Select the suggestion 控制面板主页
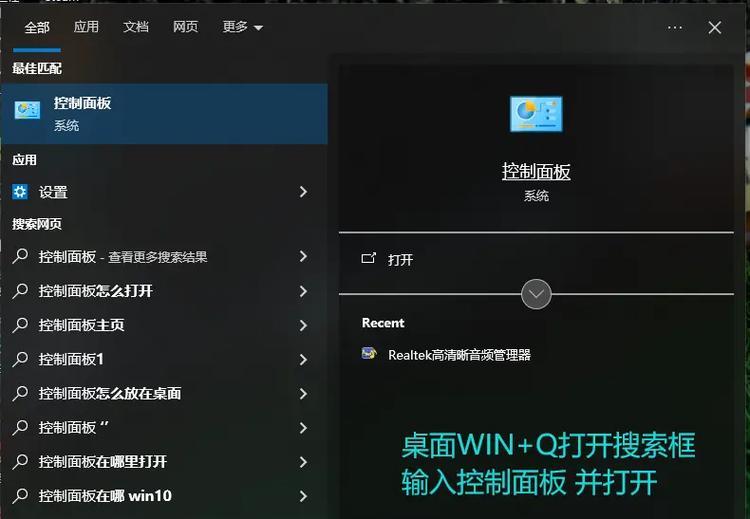 click(x=164, y=325)
